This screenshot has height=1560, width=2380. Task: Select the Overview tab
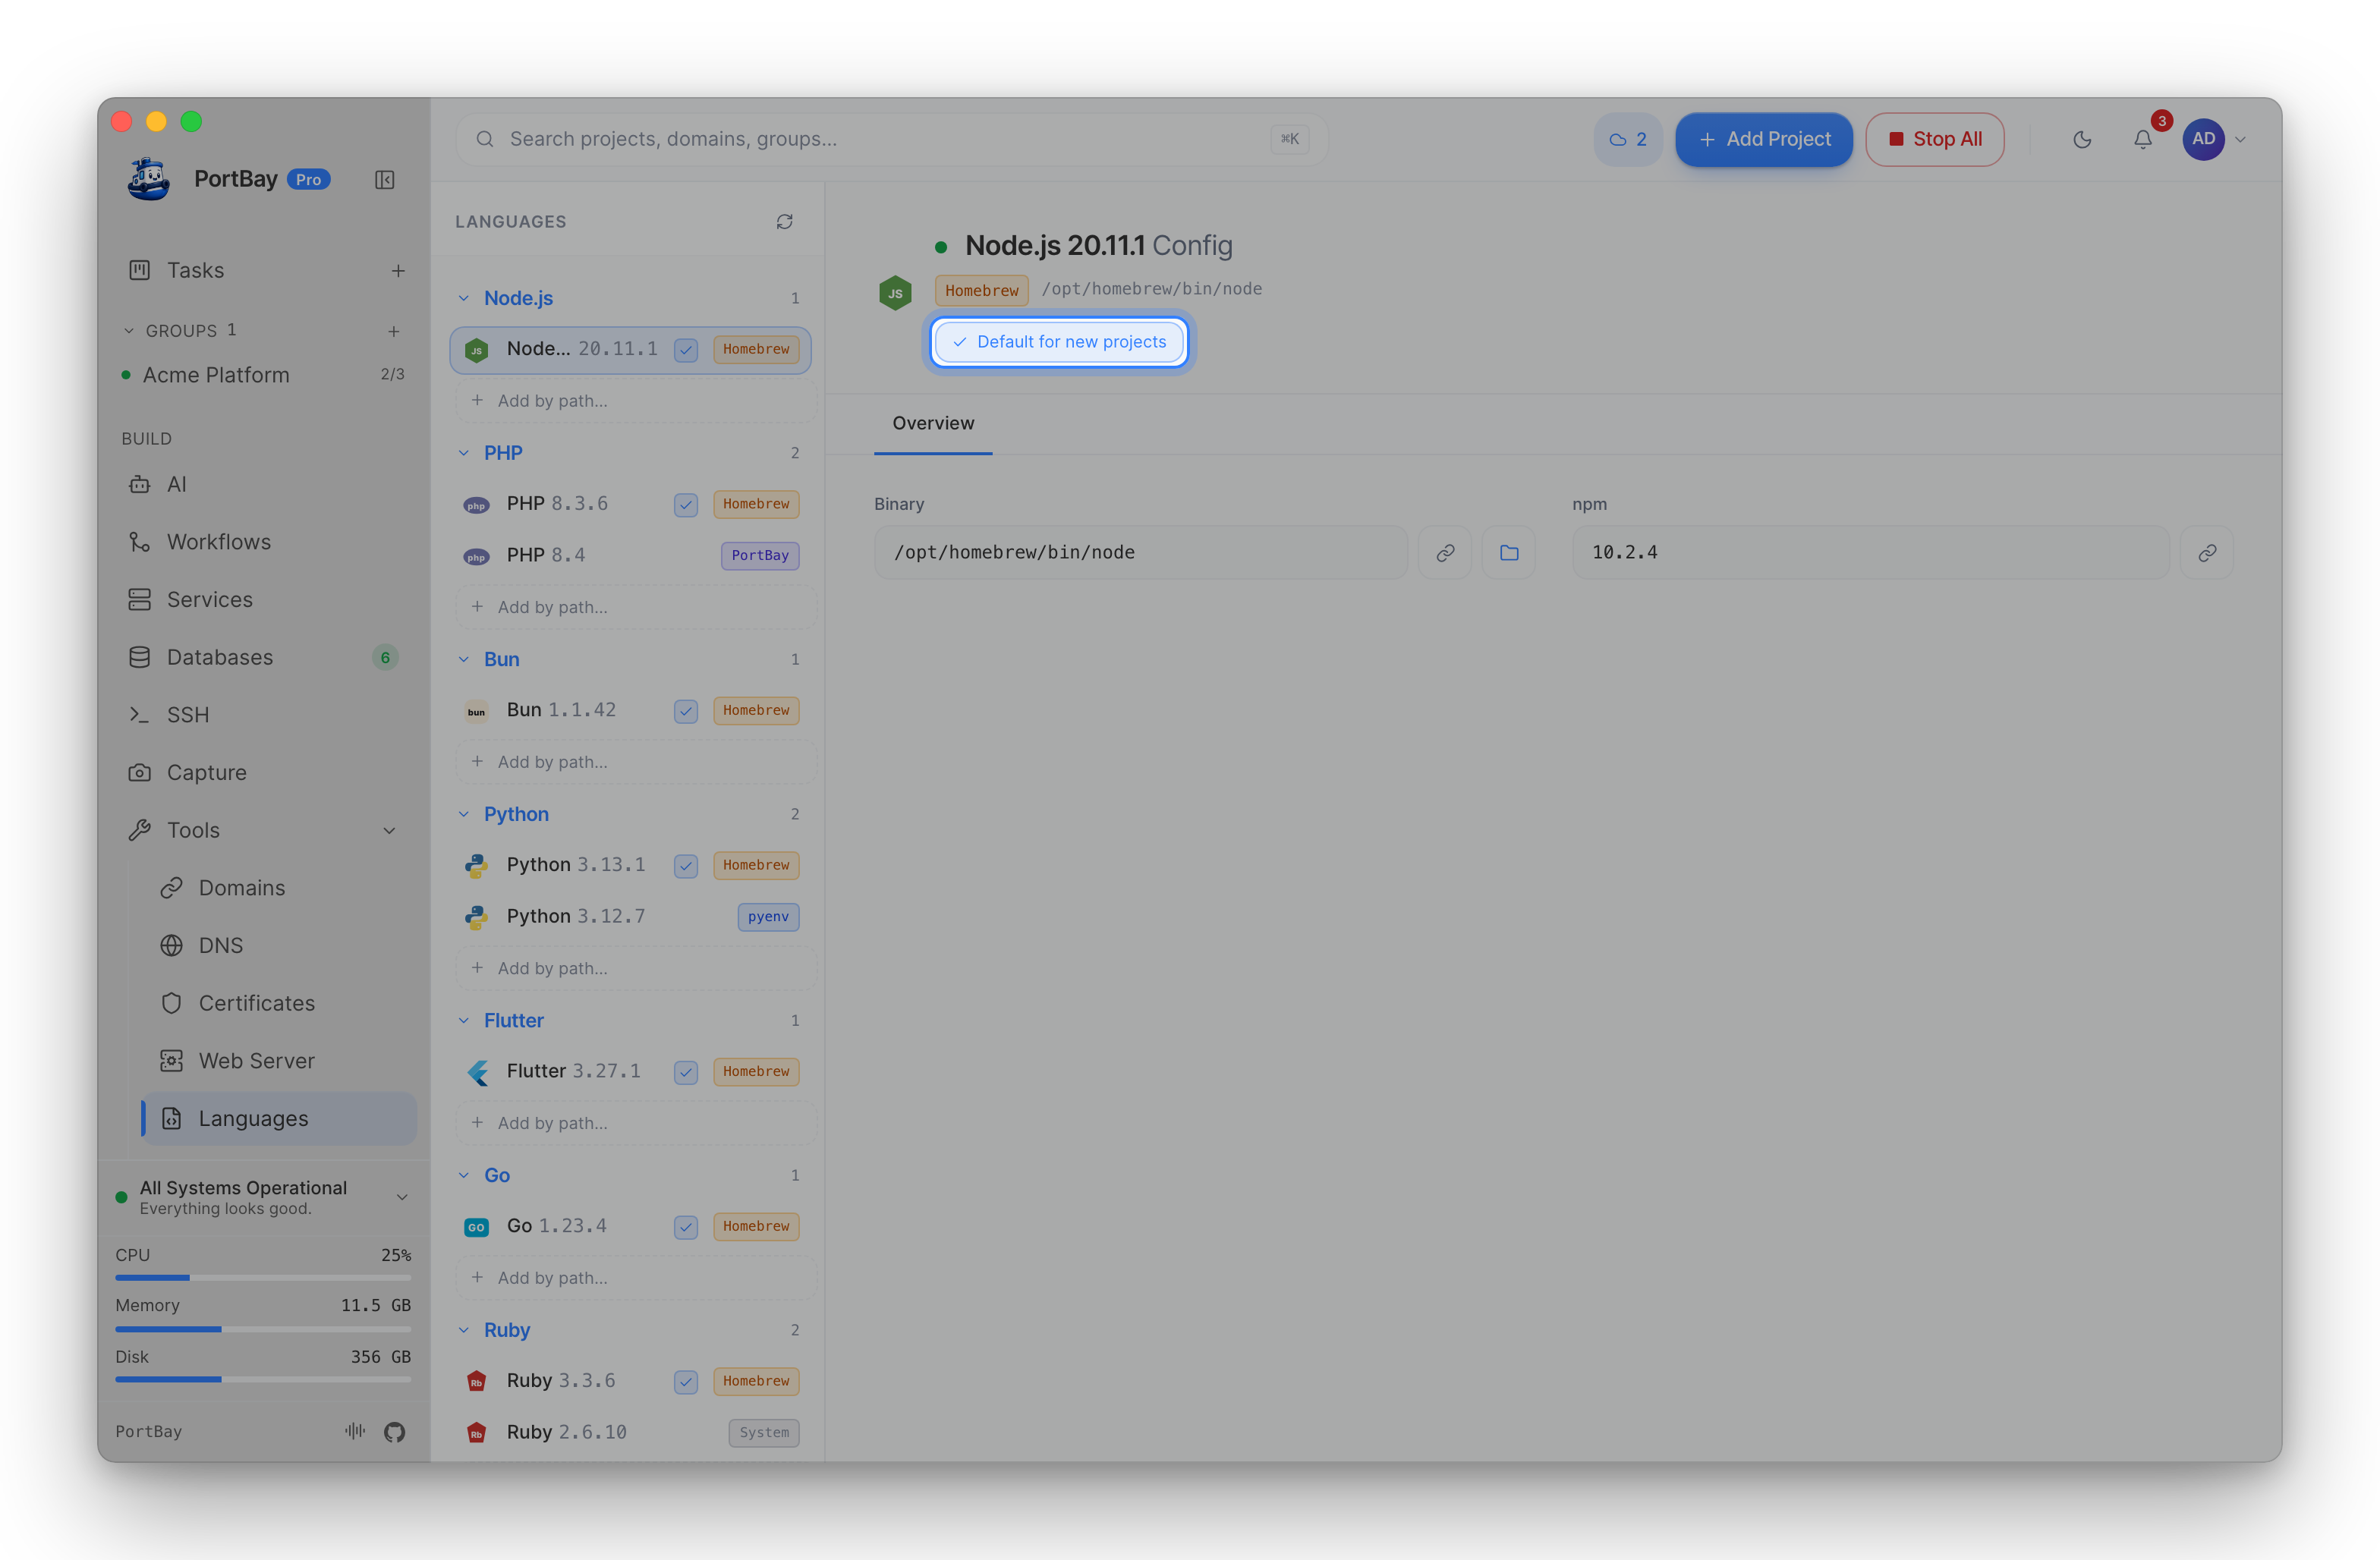point(933,424)
